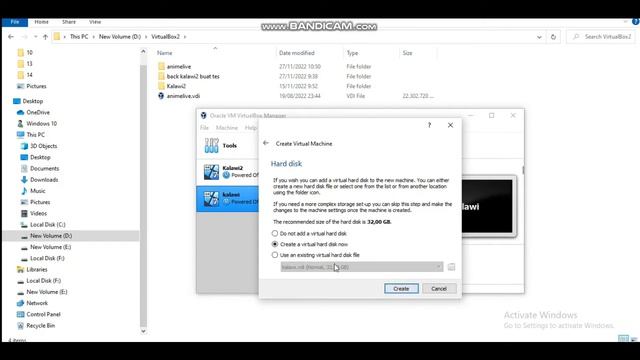Click 'VirtualBox2' in address path
Viewport: 640px width, 360px height.
tap(165, 37)
